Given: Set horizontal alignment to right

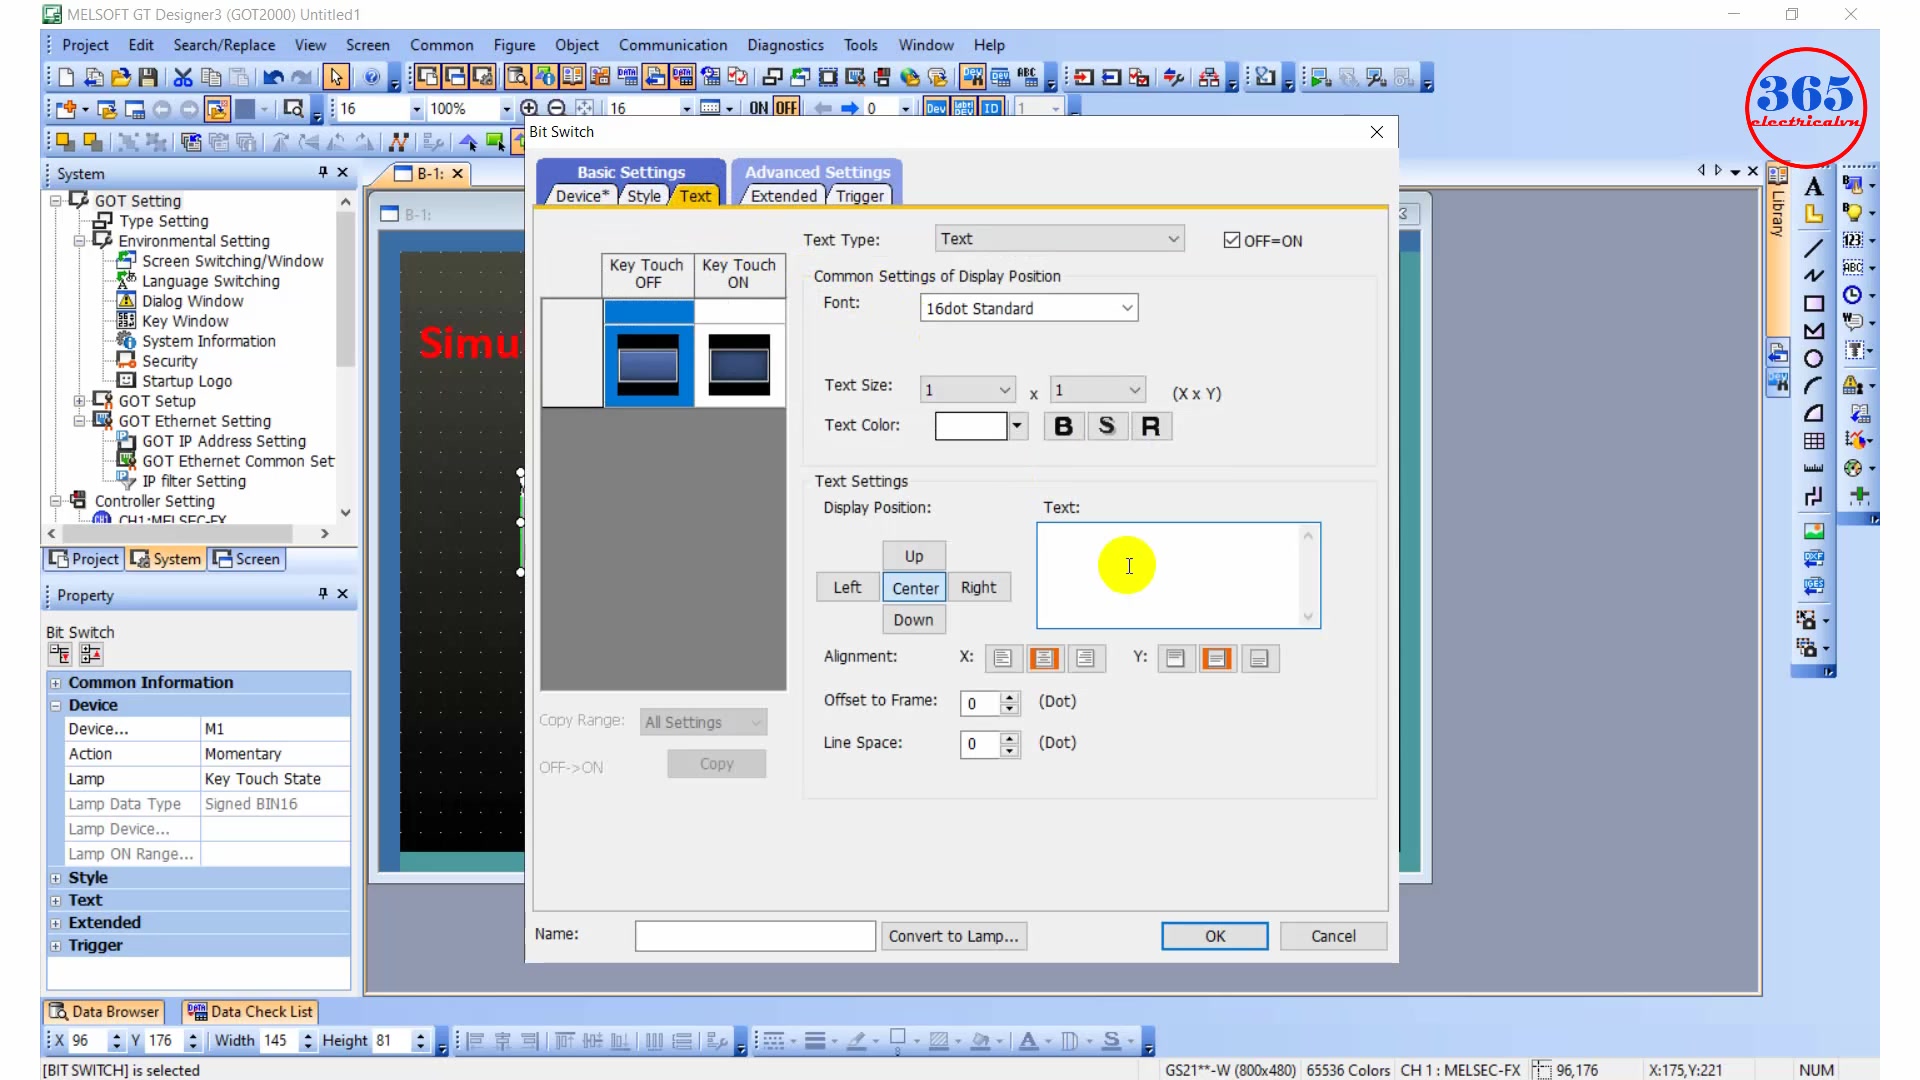Looking at the screenshot, I should [1086, 658].
